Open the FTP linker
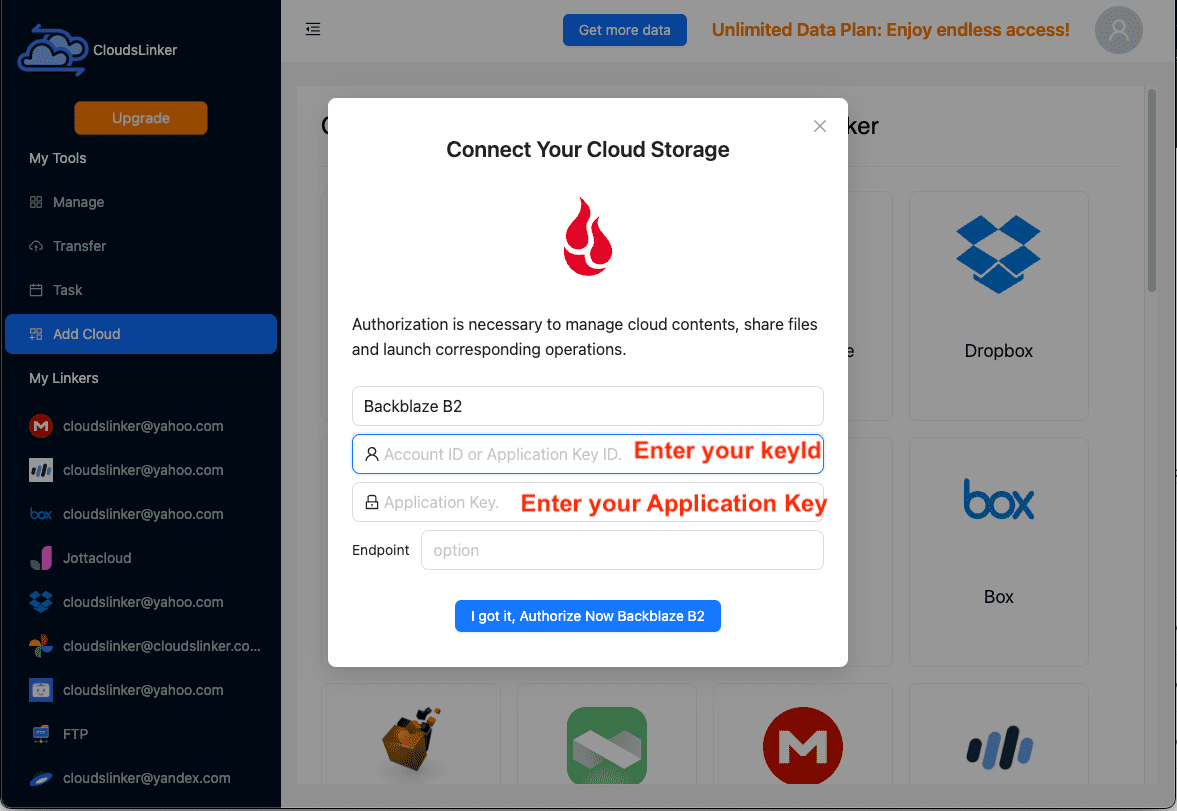The width and height of the screenshot is (1177, 811). (x=141, y=734)
